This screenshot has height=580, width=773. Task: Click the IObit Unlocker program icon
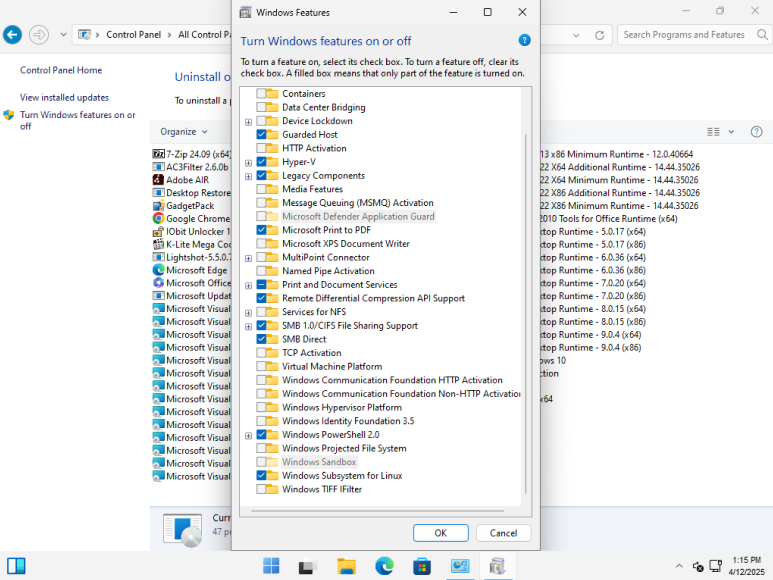[x=158, y=232]
